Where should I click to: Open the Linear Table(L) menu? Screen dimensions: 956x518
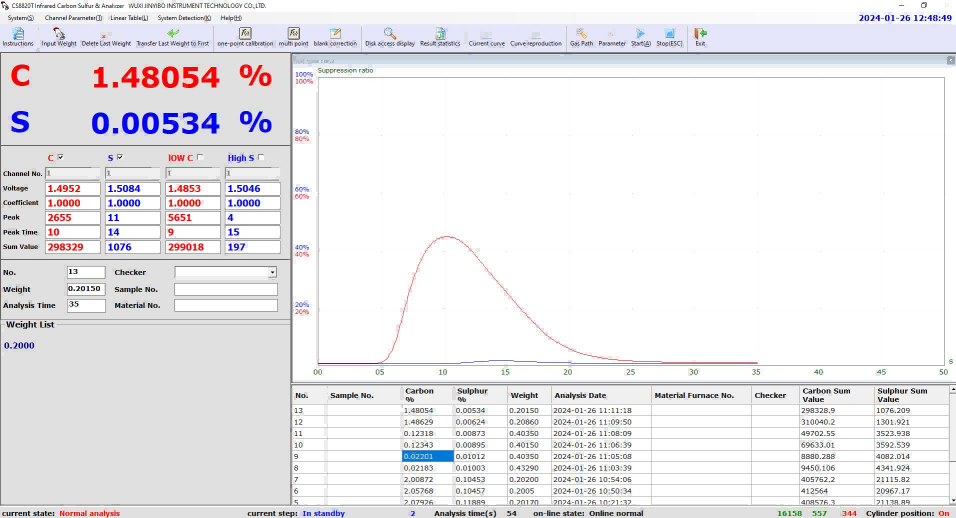(129, 18)
